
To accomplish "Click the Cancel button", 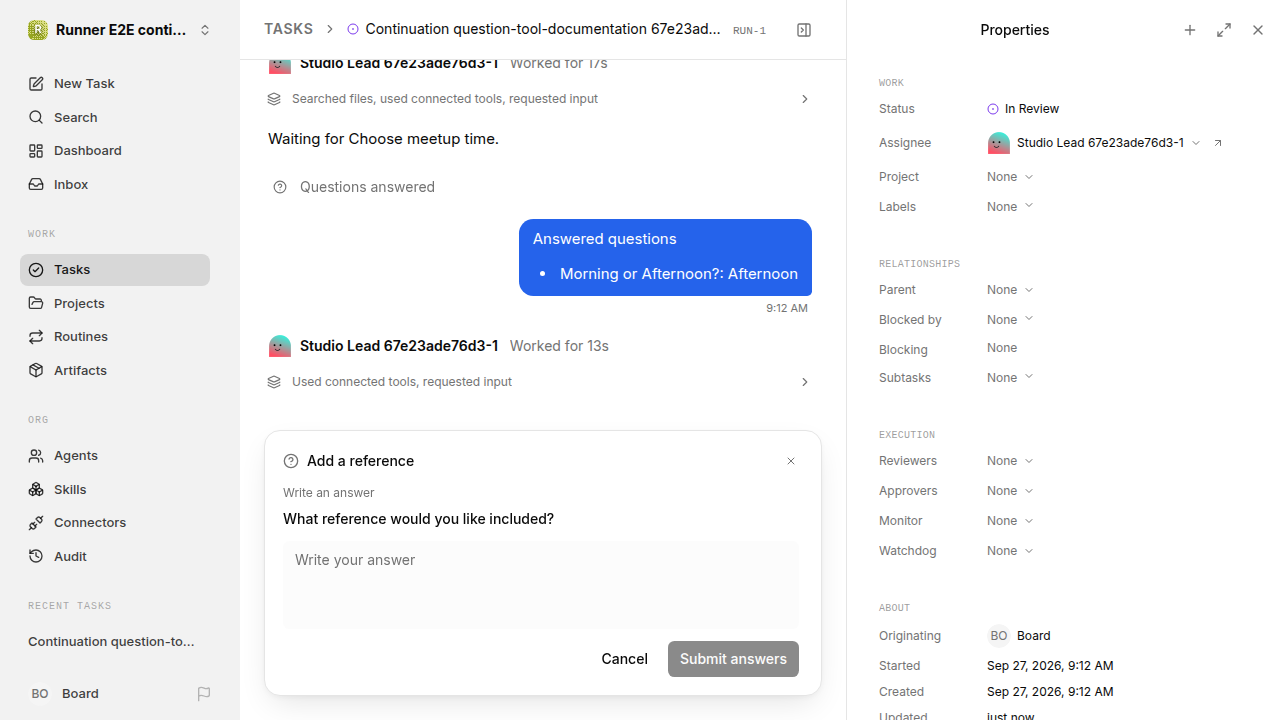I will pyautogui.click(x=625, y=659).
